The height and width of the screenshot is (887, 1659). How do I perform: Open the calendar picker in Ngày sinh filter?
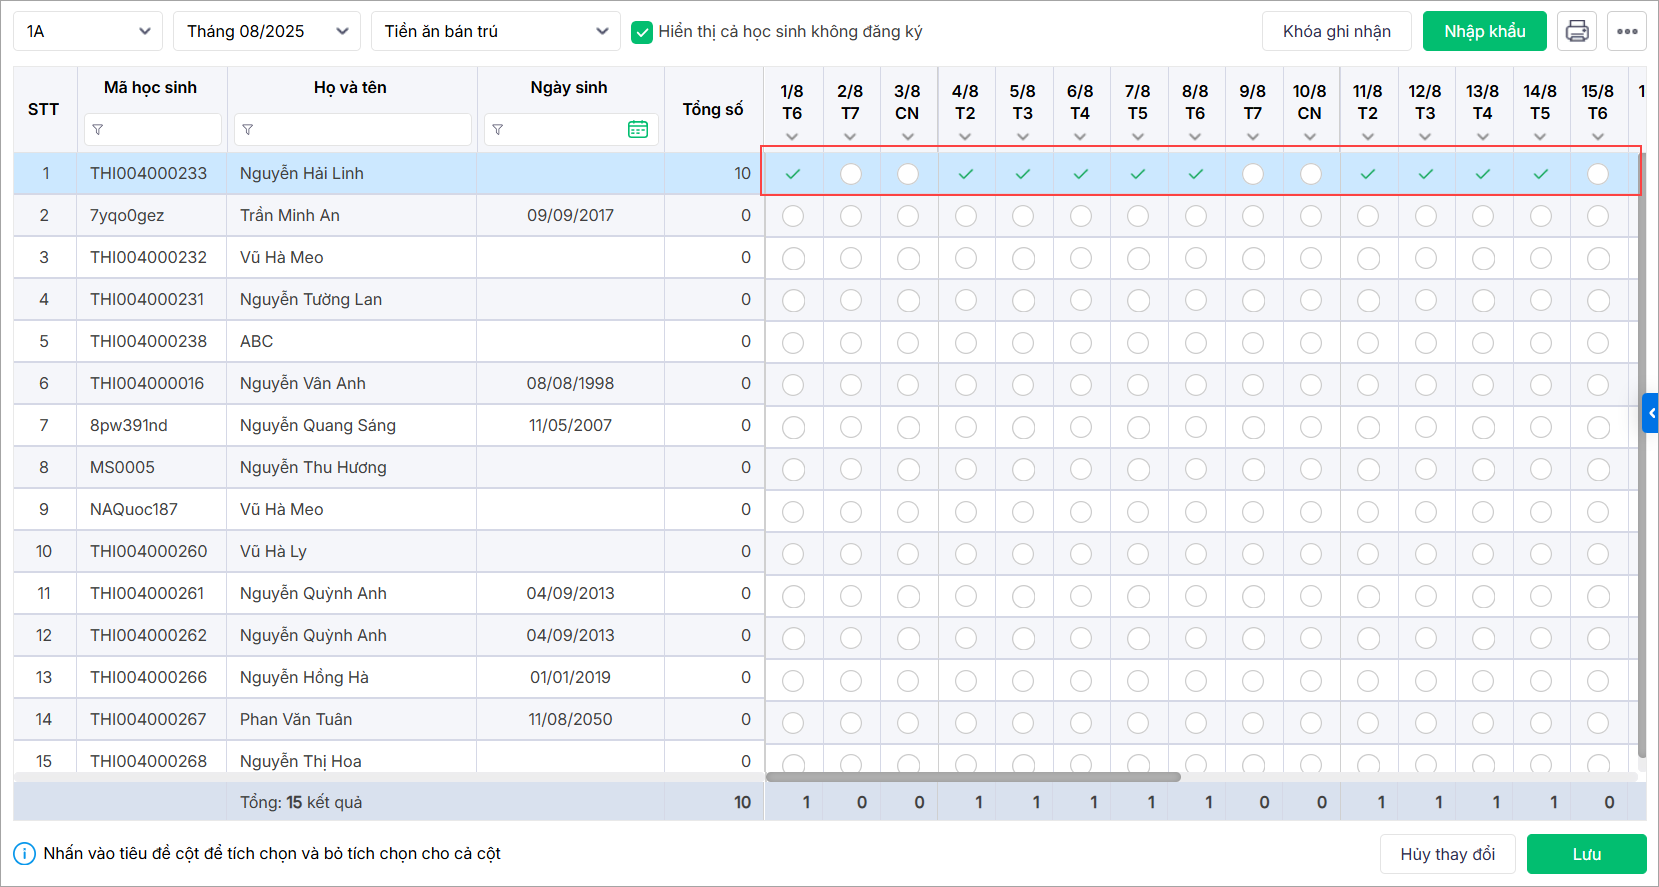point(638,129)
